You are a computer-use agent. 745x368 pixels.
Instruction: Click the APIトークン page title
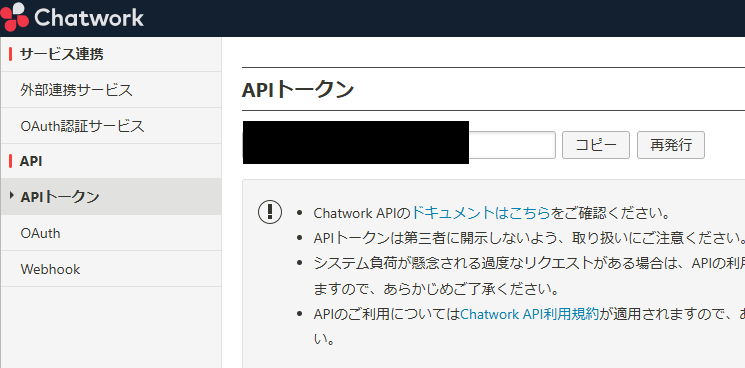click(298, 89)
